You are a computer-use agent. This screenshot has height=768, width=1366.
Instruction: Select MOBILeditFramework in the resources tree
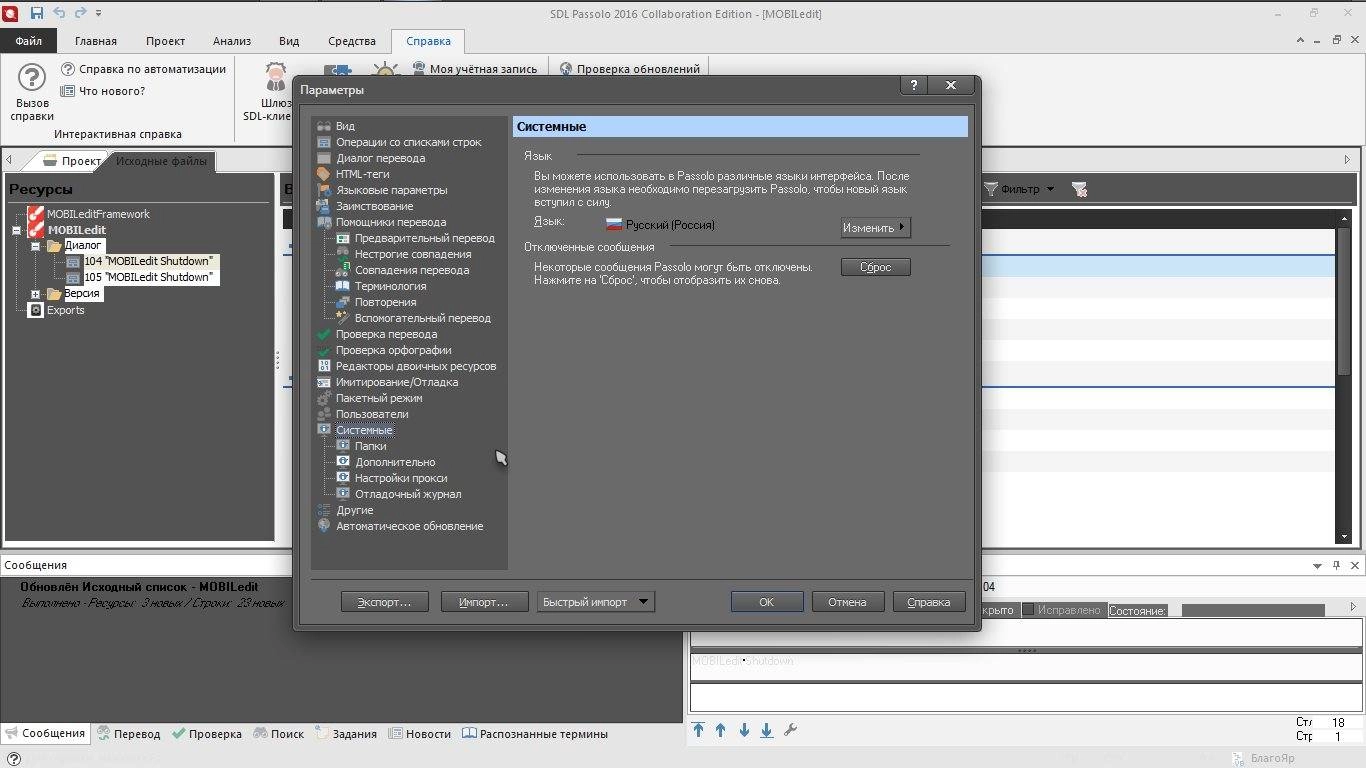[x=98, y=214]
